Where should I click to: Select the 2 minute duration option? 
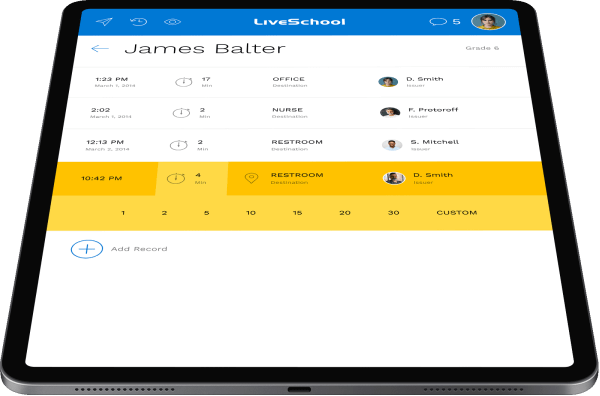[x=164, y=213]
